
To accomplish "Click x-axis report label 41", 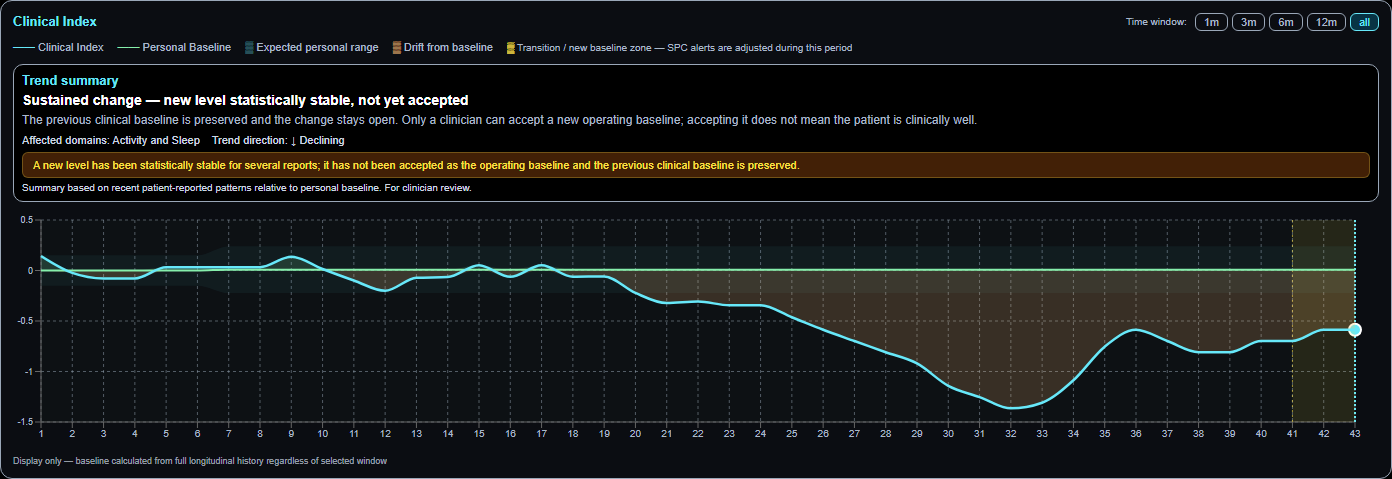I will pos(1292,433).
